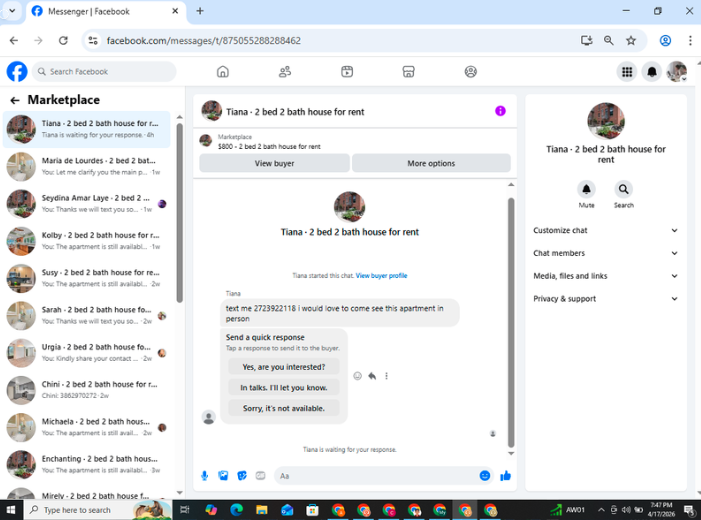The width and height of the screenshot is (701, 520).
Task: Attach a photo file icon
Action: [x=223, y=476]
